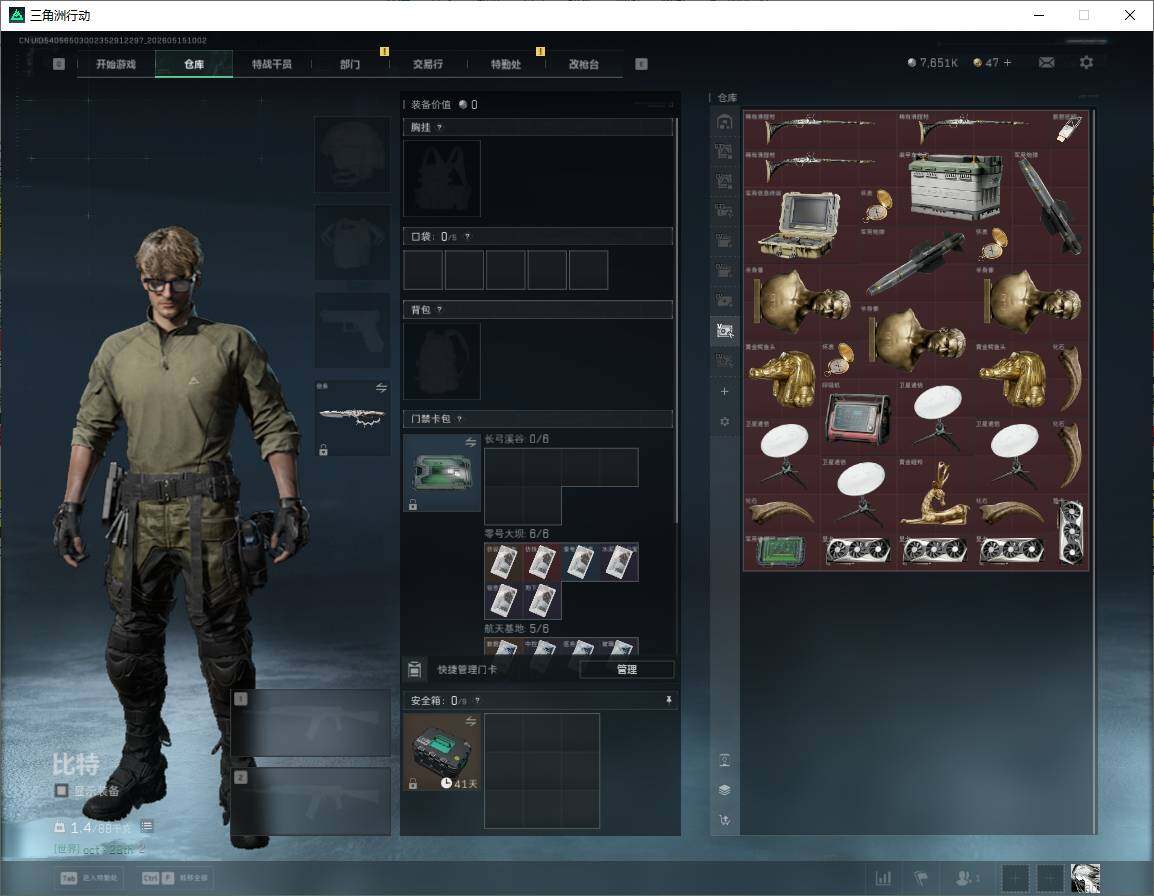Image resolution: width=1154 pixels, height=896 pixels.
Task: Open the mail envelope icon
Action: pyautogui.click(x=1046, y=63)
